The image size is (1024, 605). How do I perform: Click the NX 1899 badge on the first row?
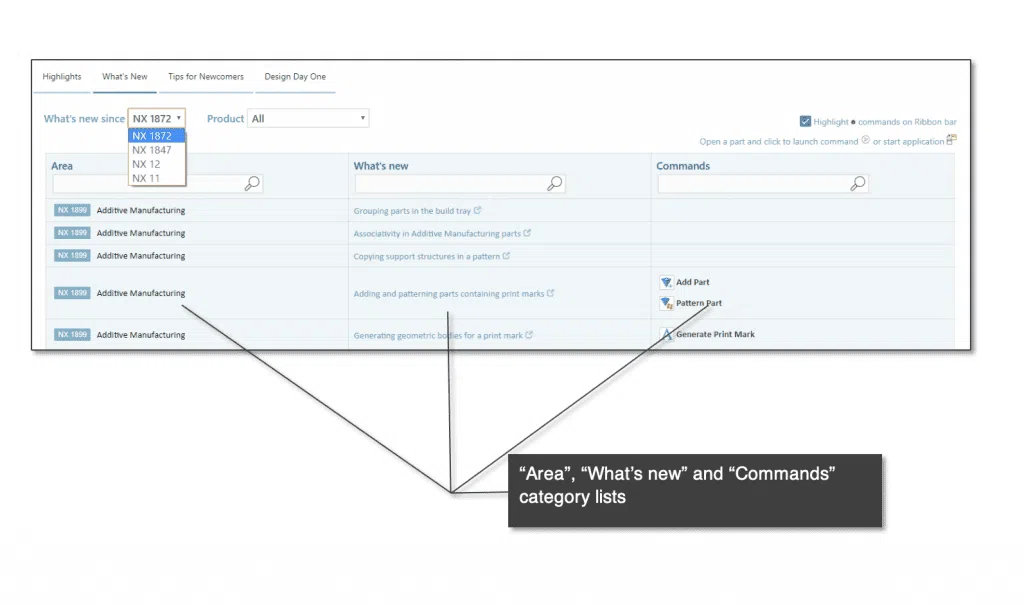click(x=70, y=210)
